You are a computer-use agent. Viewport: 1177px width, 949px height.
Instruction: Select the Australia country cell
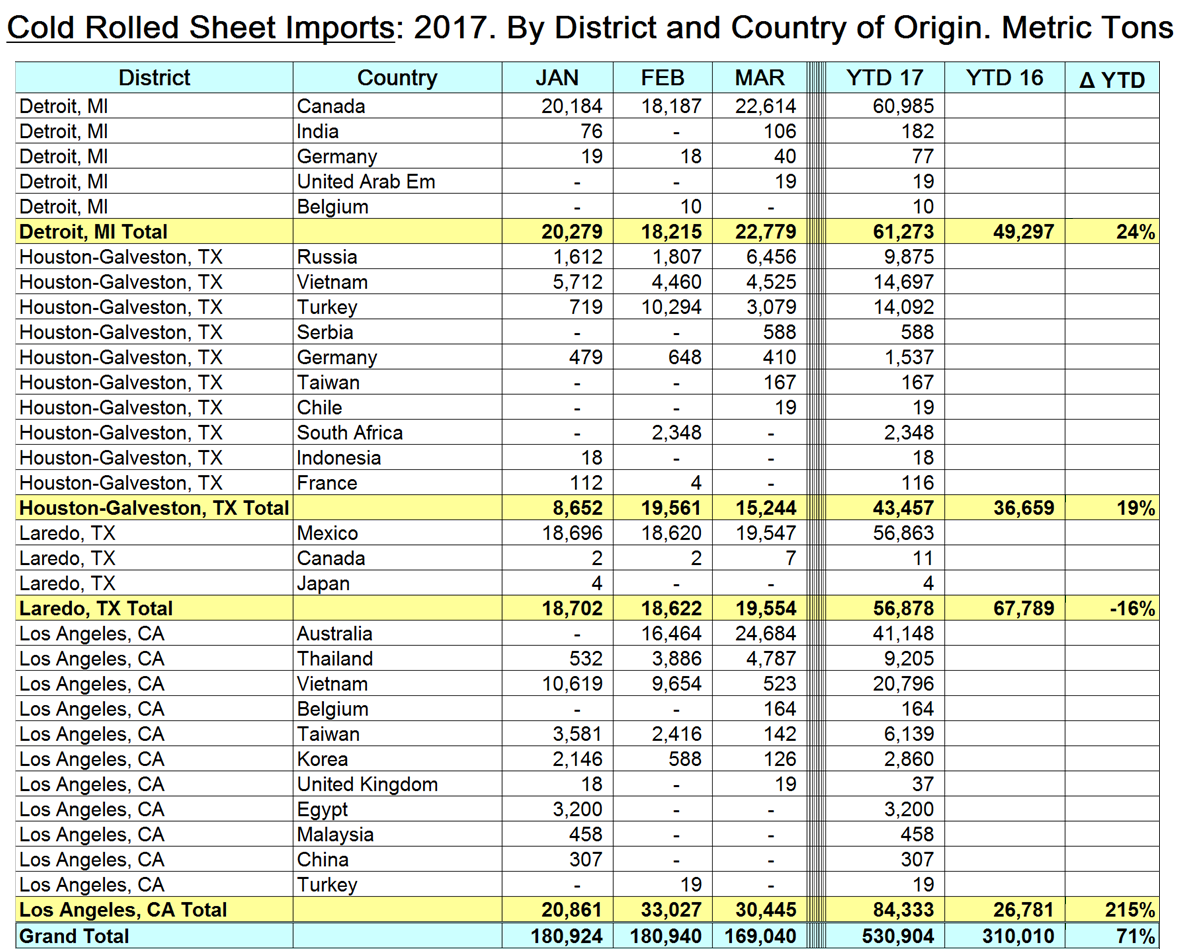pyautogui.click(x=334, y=633)
